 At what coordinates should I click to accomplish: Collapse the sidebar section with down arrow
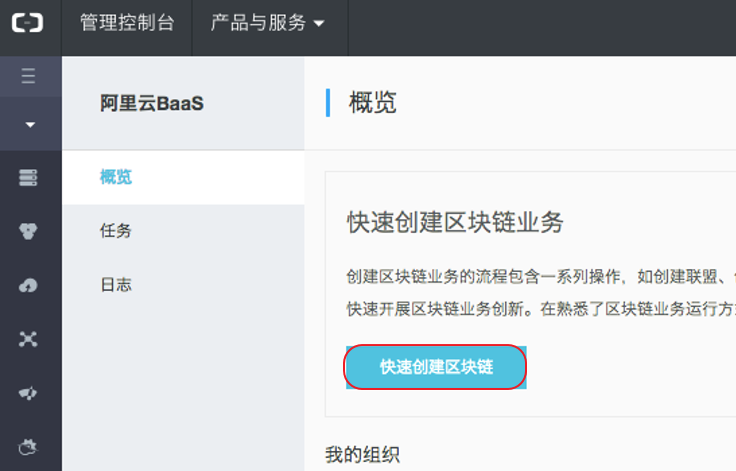tap(30, 124)
